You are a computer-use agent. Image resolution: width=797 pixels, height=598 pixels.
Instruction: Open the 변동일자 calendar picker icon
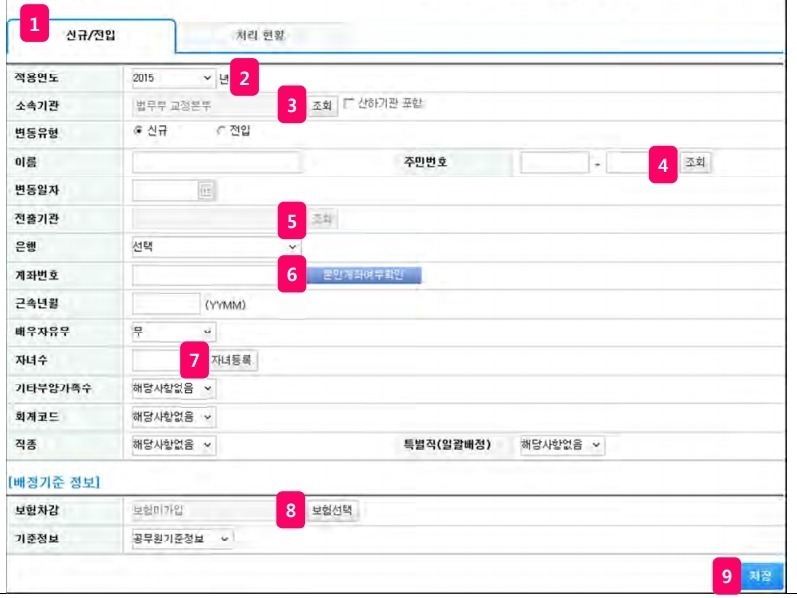pyautogui.click(x=206, y=191)
